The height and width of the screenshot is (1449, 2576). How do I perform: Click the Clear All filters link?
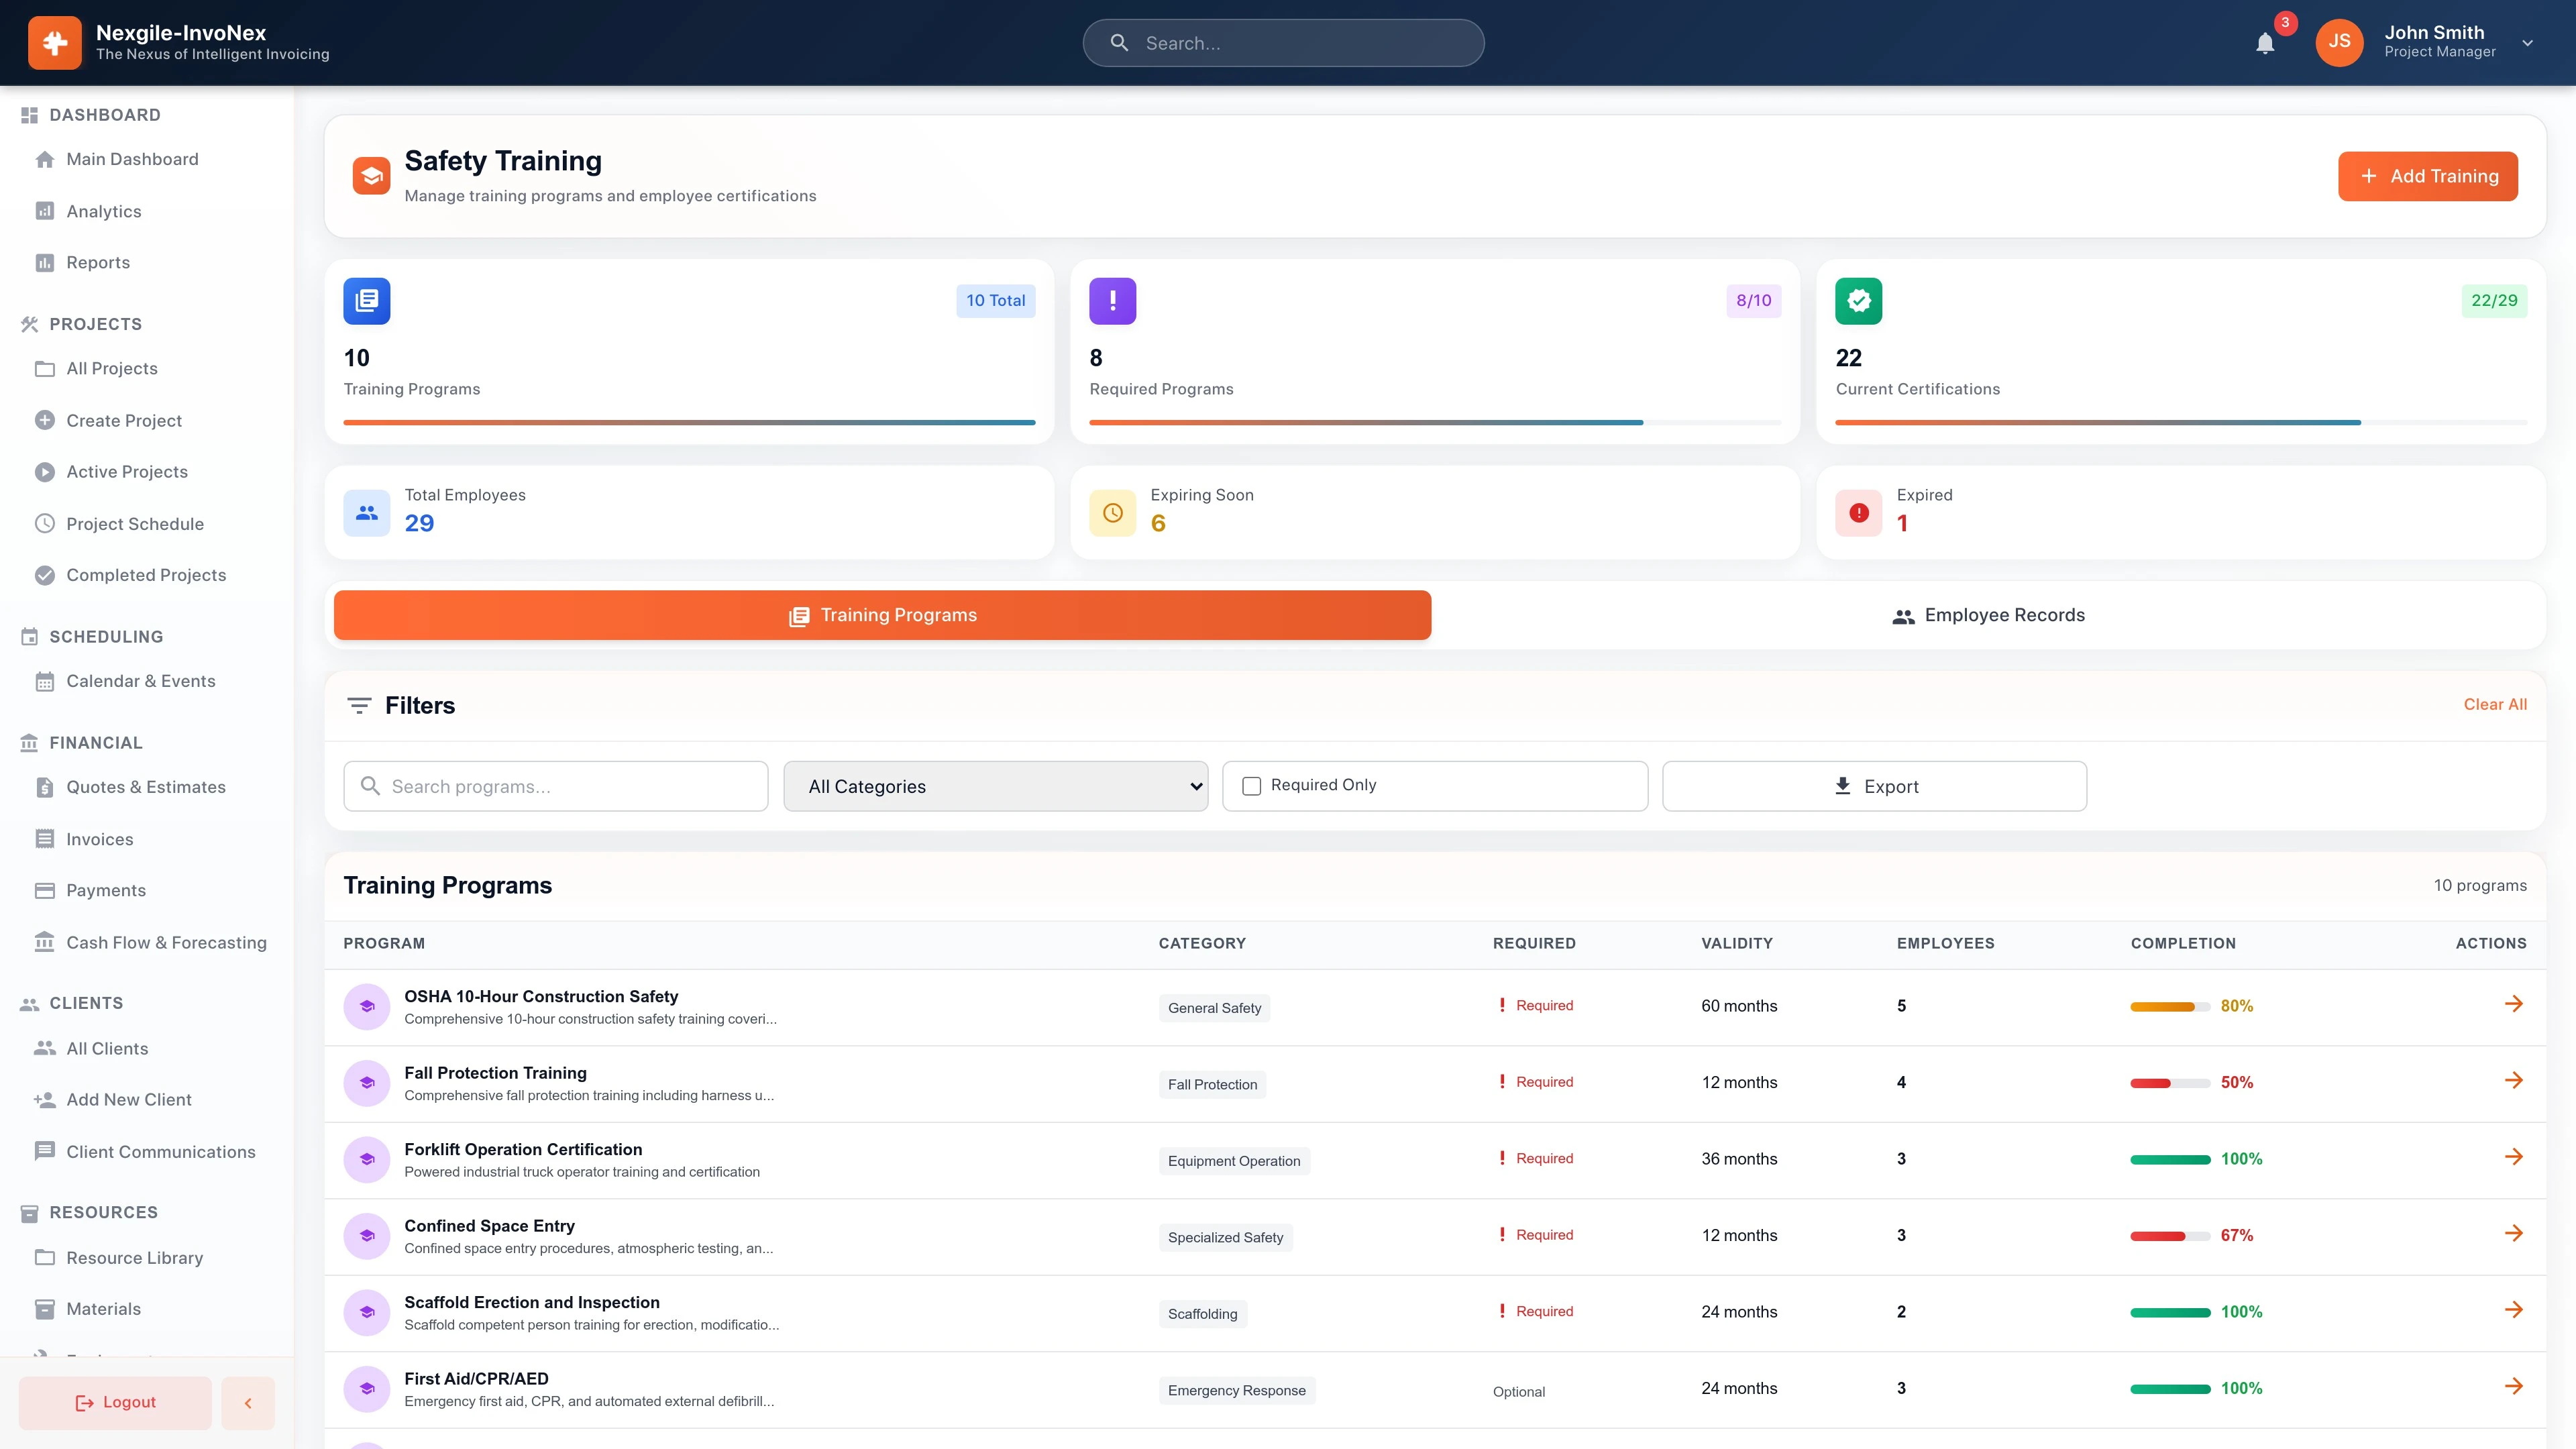(2494, 704)
